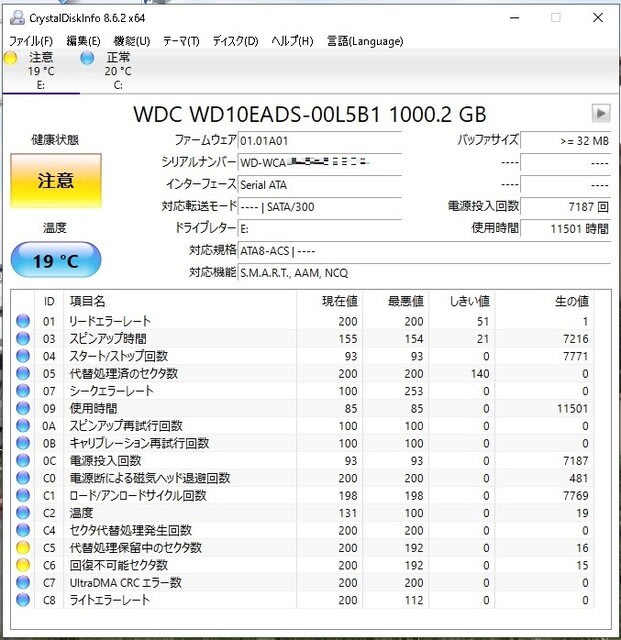Click yellow warning icon for C5 代替処理保留中のセクタ数
This screenshot has height=640, width=621.
[x=23, y=547]
